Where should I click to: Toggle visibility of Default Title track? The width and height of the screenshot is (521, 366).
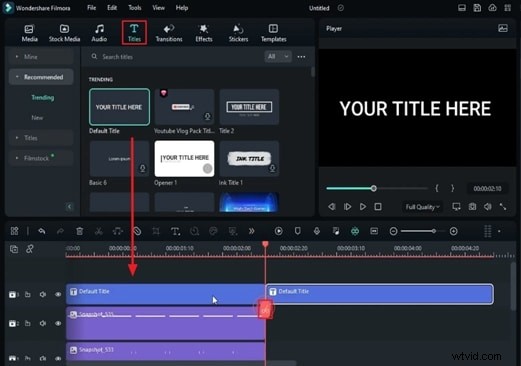58,294
